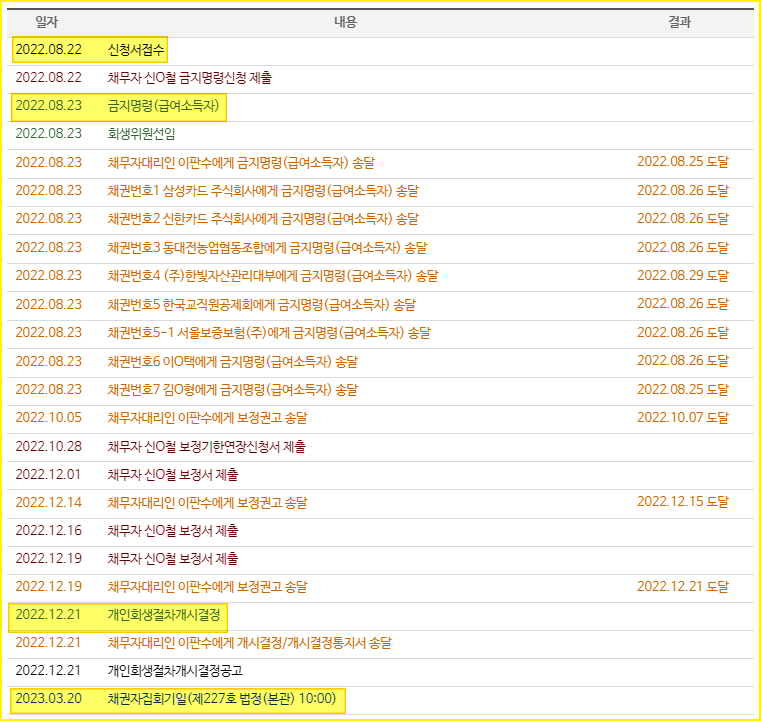Select the 개인회생절차개시결정 entry
Viewport: 761px width, 721px height.
(164, 615)
